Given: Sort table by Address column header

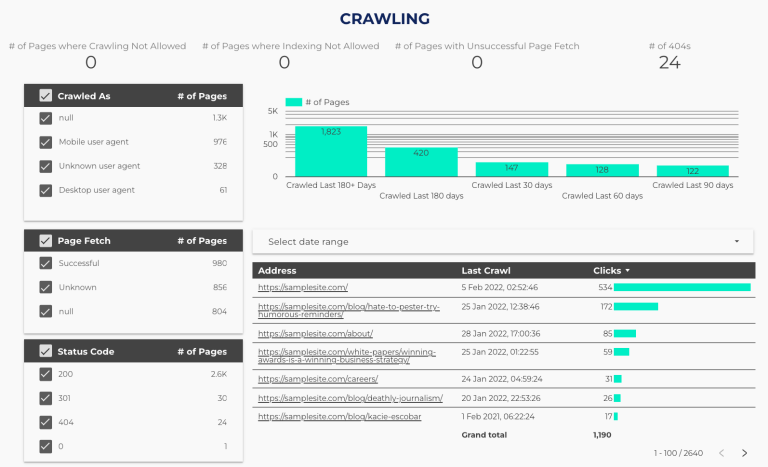Looking at the screenshot, I should pos(277,270).
